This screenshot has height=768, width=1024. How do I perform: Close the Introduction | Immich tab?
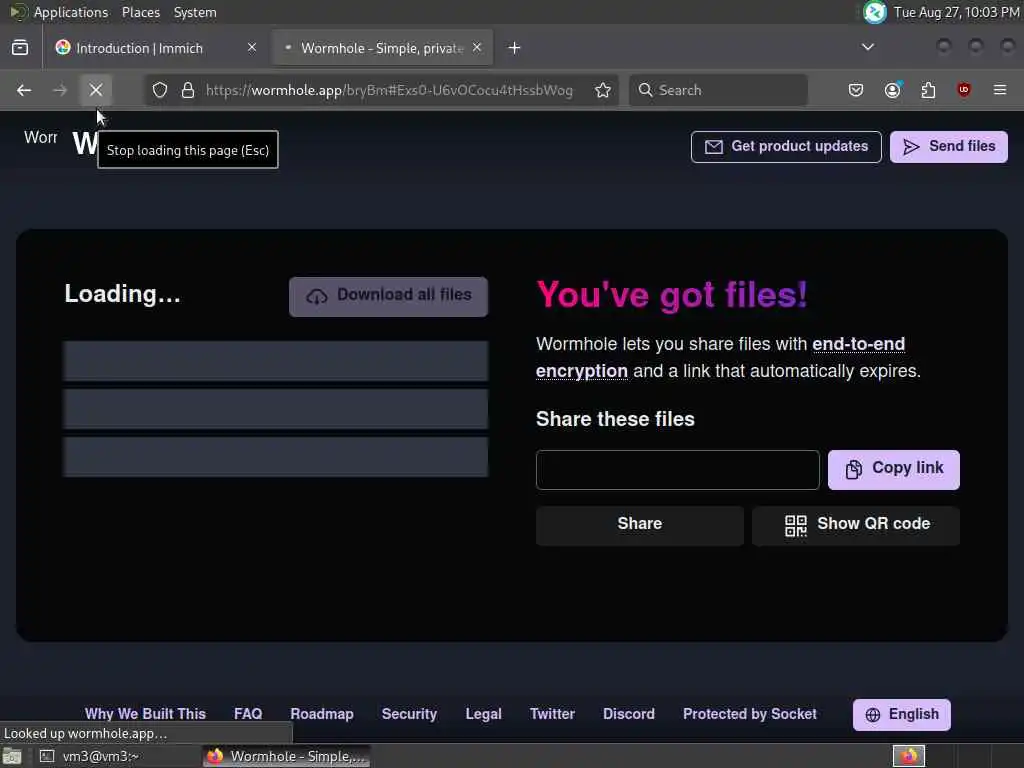click(x=252, y=48)
